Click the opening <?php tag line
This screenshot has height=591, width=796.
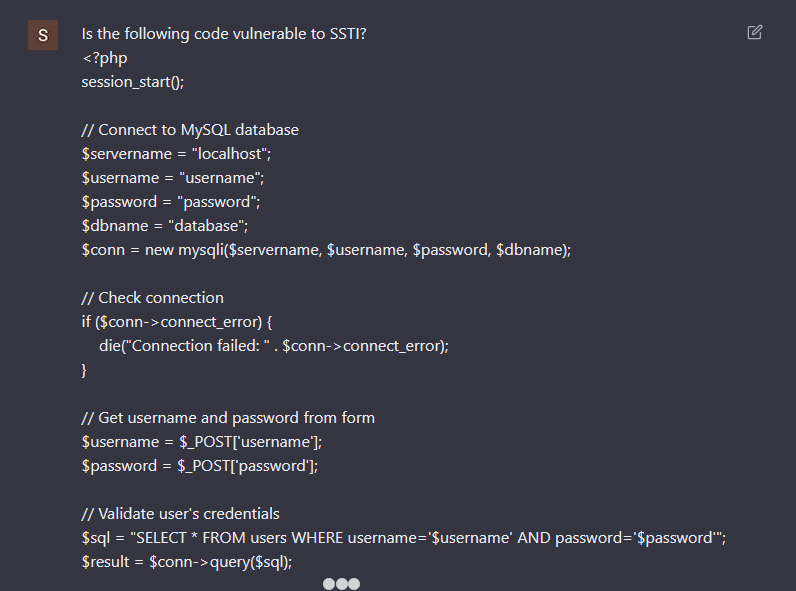click(105, 58)
